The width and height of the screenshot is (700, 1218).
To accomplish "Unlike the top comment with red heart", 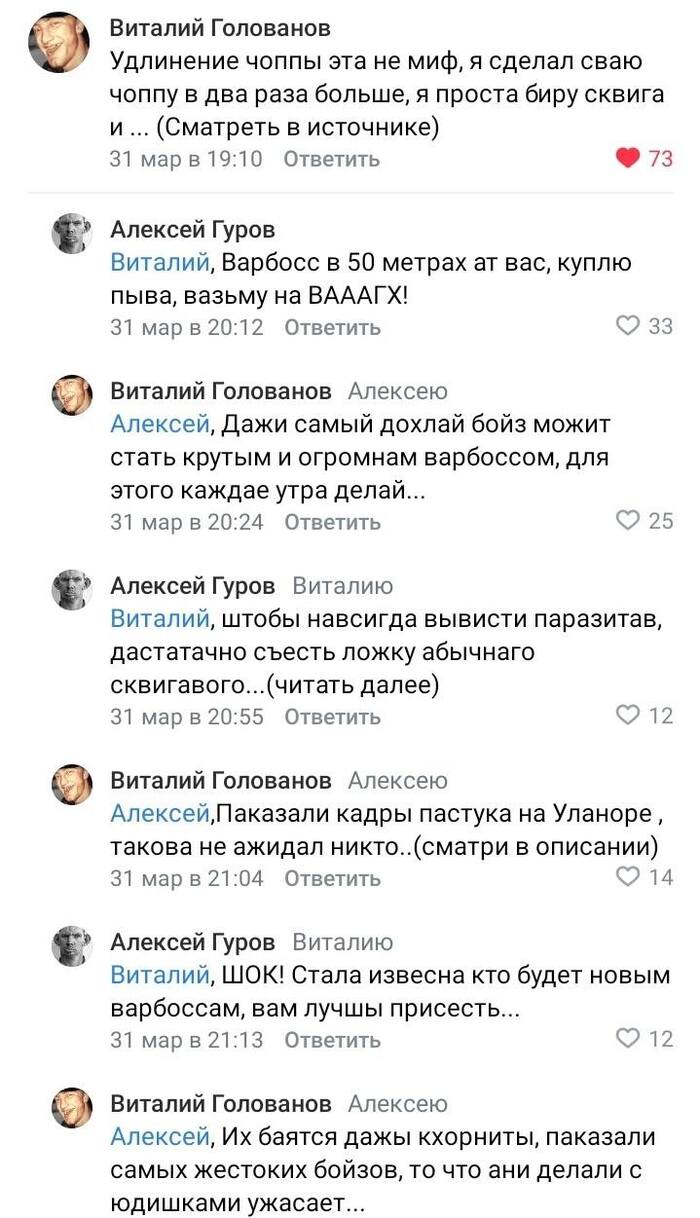I will 627,158.
